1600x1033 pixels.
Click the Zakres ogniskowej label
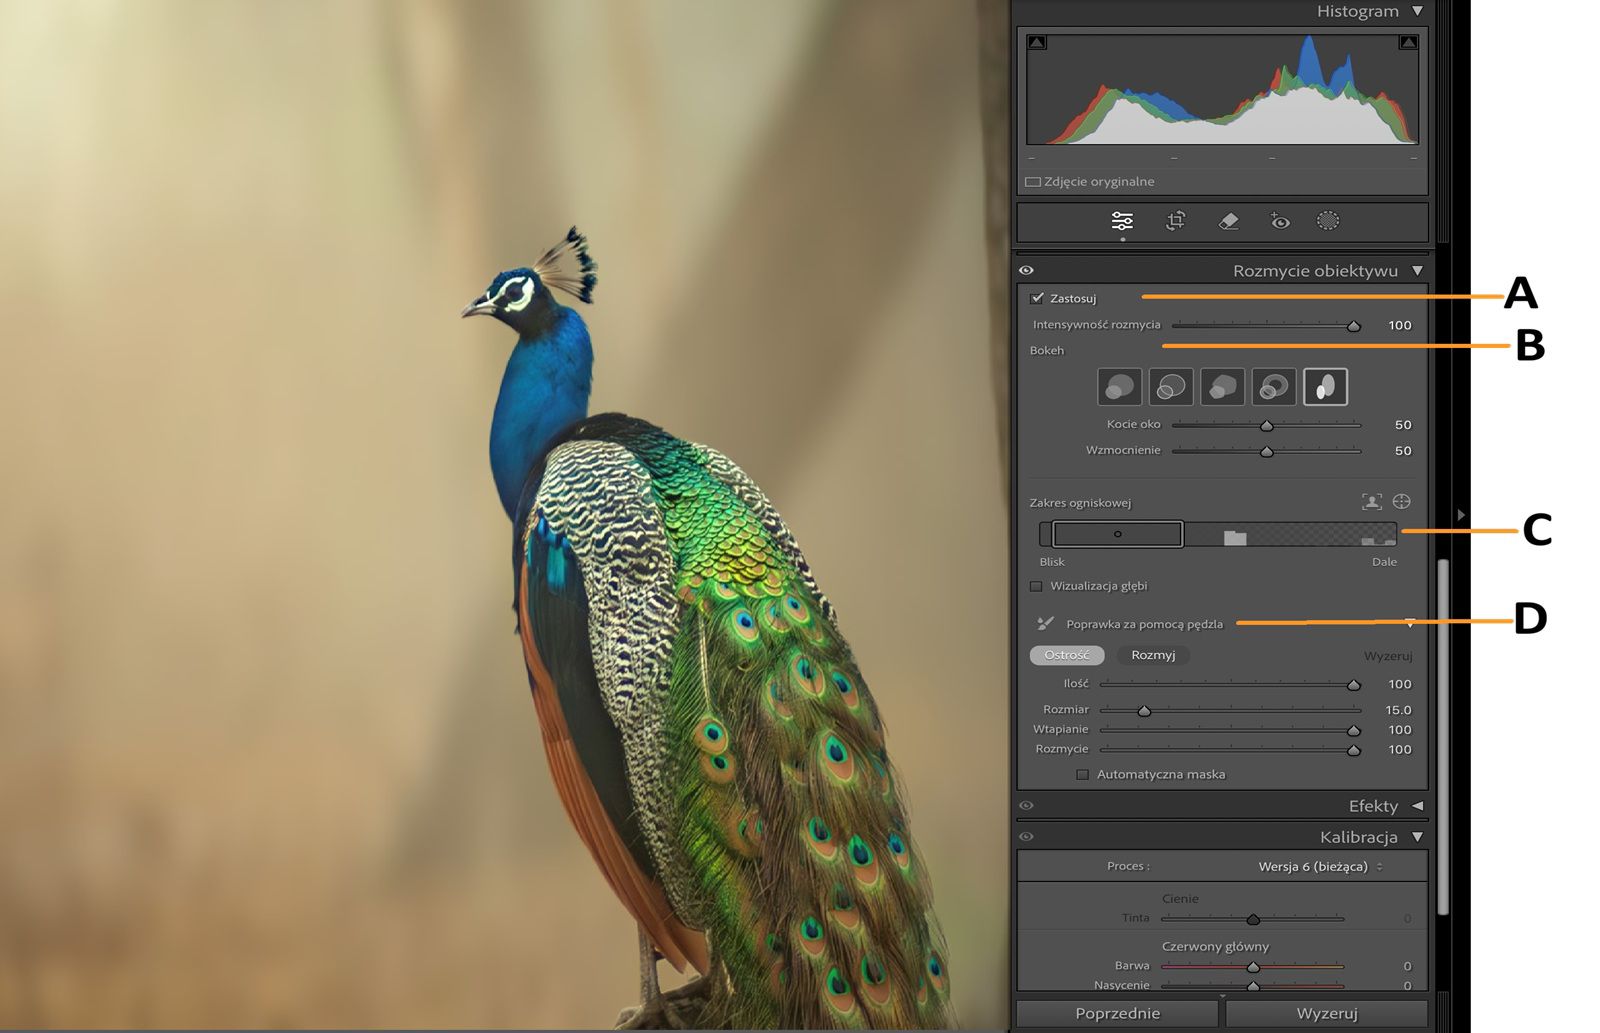pos(1080,503)
